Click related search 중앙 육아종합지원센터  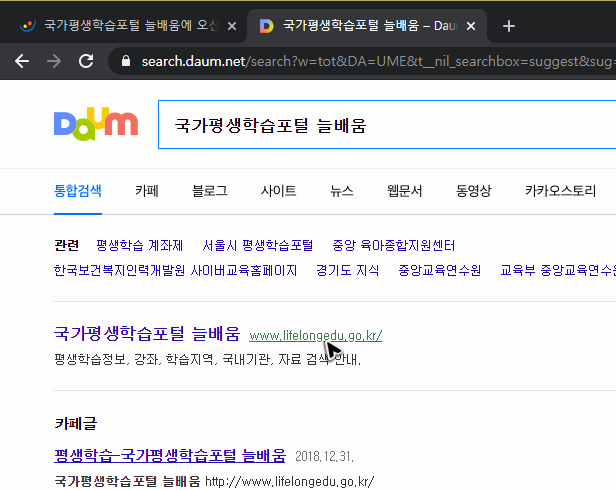pyautogui.click(x=394, y=246)
